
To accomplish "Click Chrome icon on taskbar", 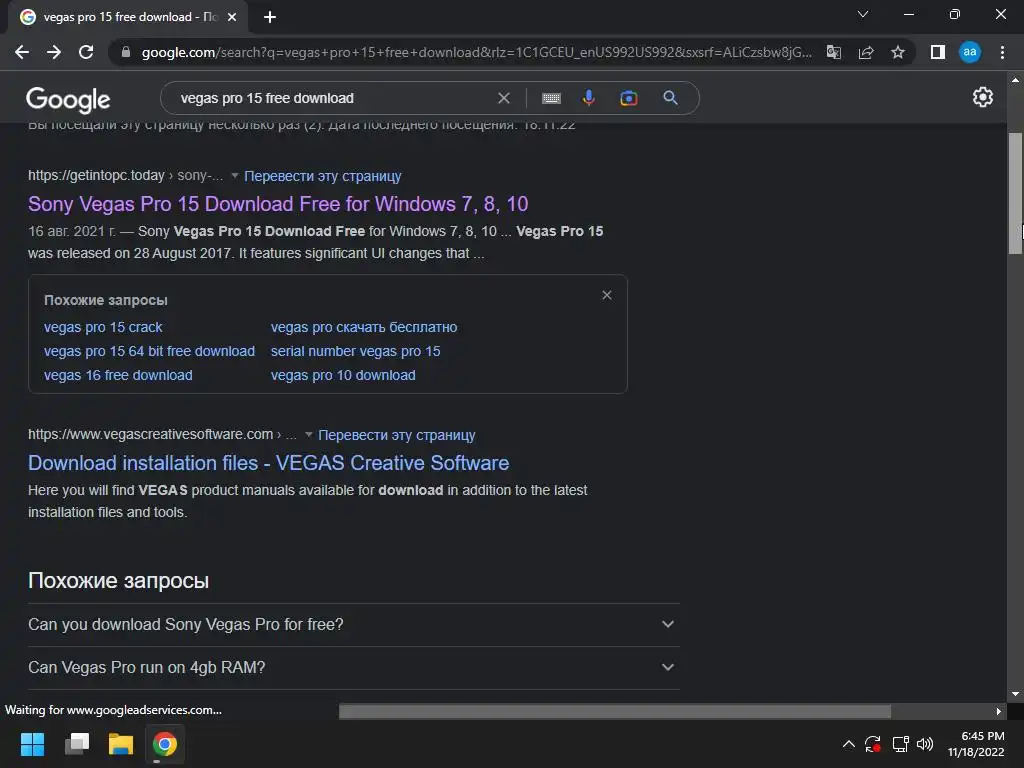I will [165, 744].
